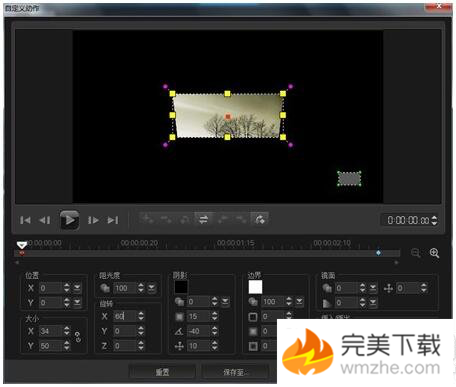456x387 pixels.
Task: Click the move key frame right icon
Action: [x=241, y=219]
